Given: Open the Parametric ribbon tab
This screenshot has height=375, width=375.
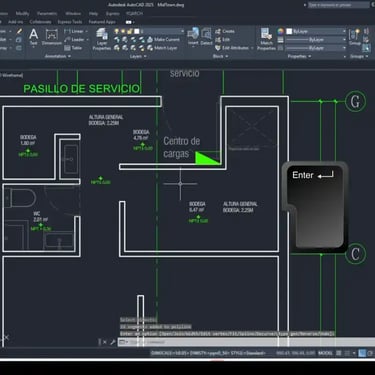Looking at the screenshot, I should click(47, 13).
